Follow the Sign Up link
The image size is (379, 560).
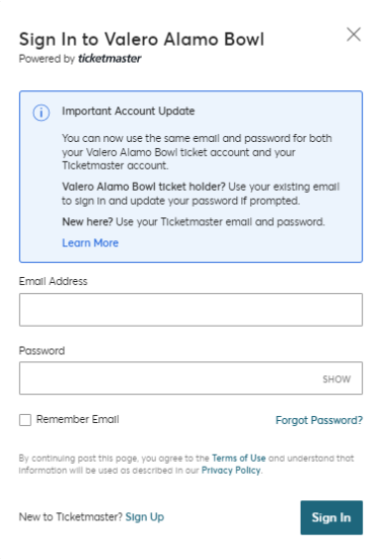pos(145,517)
